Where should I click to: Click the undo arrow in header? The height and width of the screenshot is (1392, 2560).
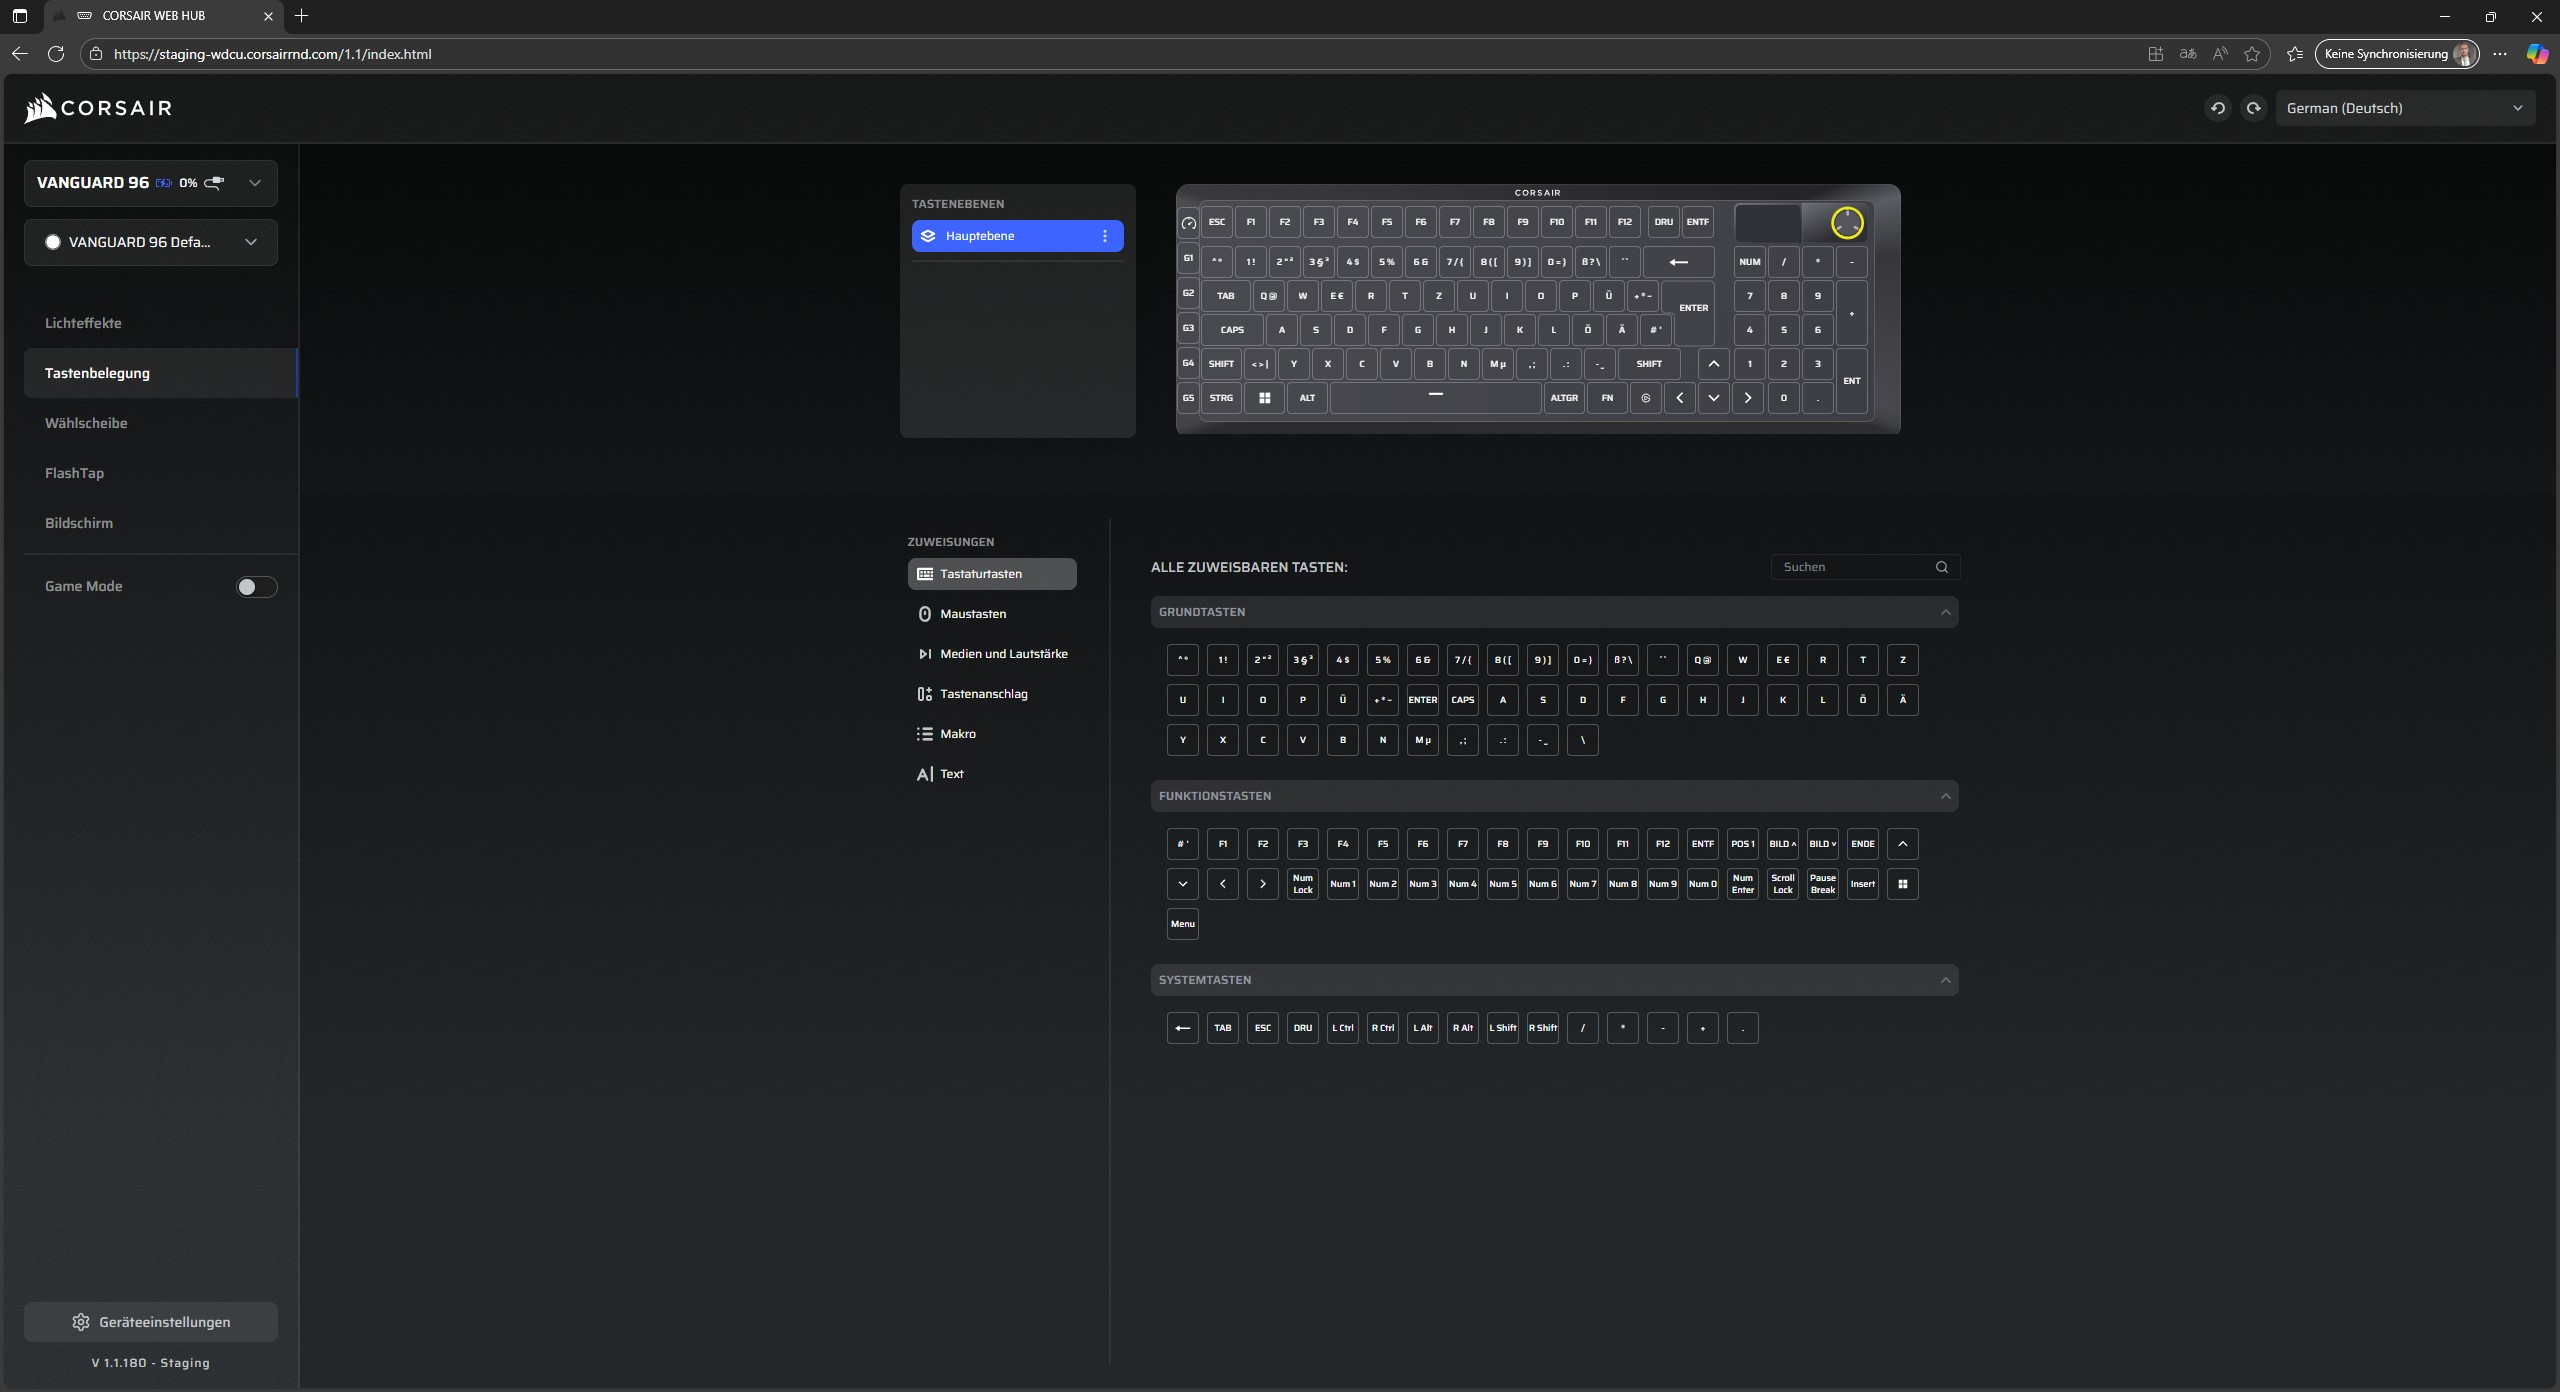(x=2217, y=108)
